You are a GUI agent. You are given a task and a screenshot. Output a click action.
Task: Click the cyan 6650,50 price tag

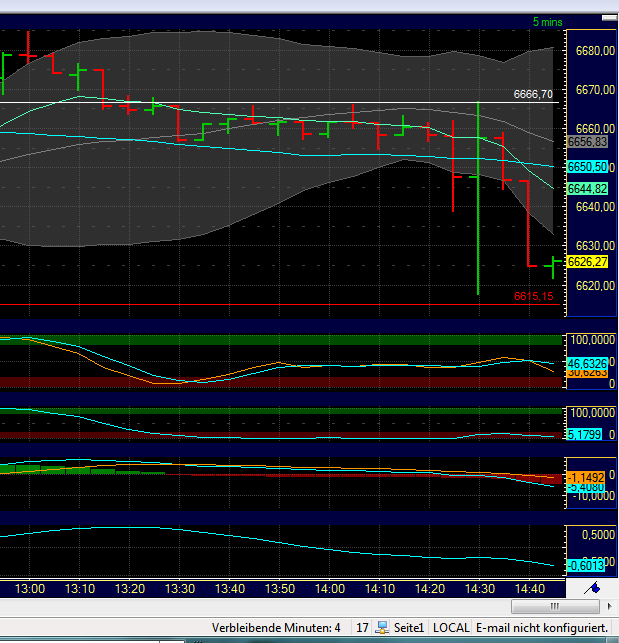point(587,167)
